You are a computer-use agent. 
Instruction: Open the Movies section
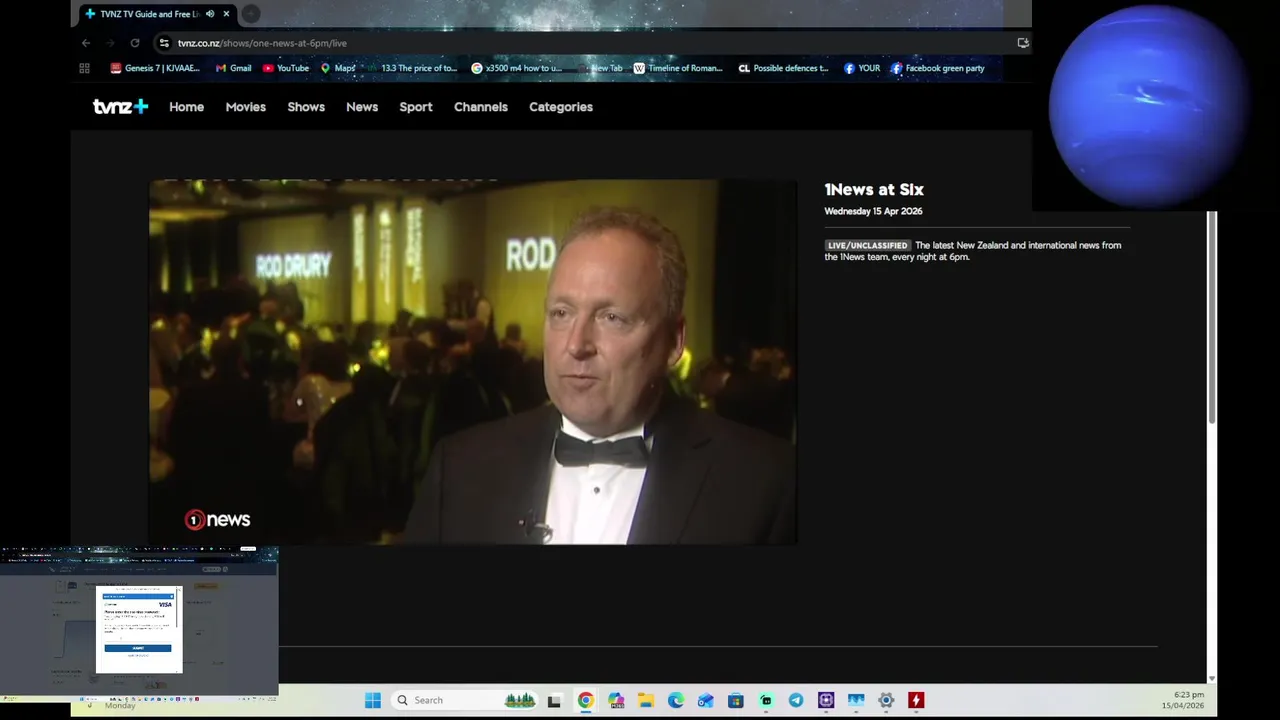[245, 107]
